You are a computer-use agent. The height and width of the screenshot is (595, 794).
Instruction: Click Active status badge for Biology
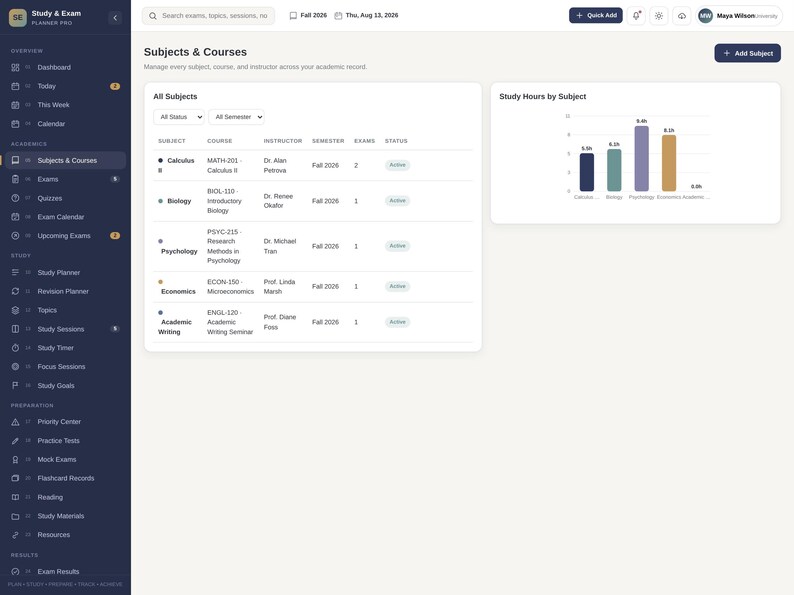(398, 201)
